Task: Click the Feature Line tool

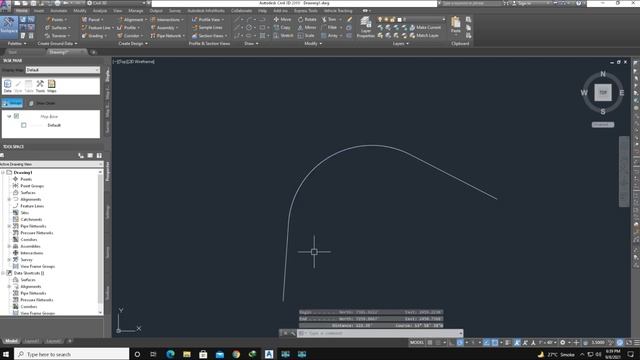Action: (x=97, y=27)
